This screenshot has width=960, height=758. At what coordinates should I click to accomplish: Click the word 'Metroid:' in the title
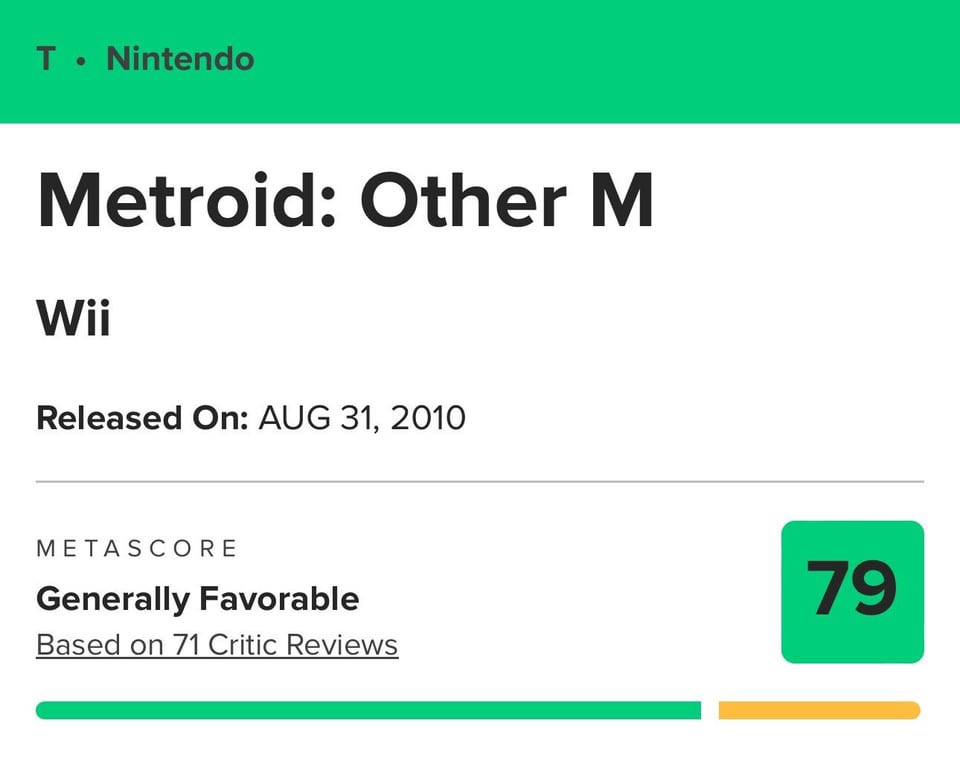click(x=187, y=200)
